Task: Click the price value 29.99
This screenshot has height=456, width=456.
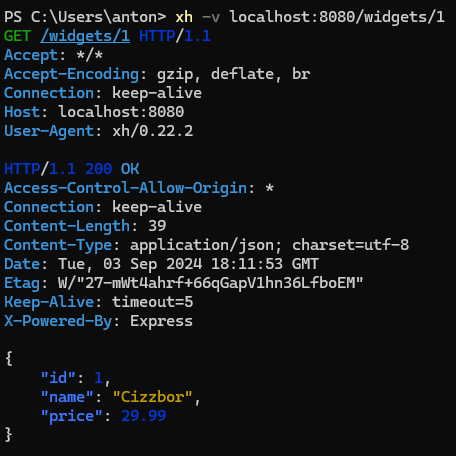Action: point(143,416)
